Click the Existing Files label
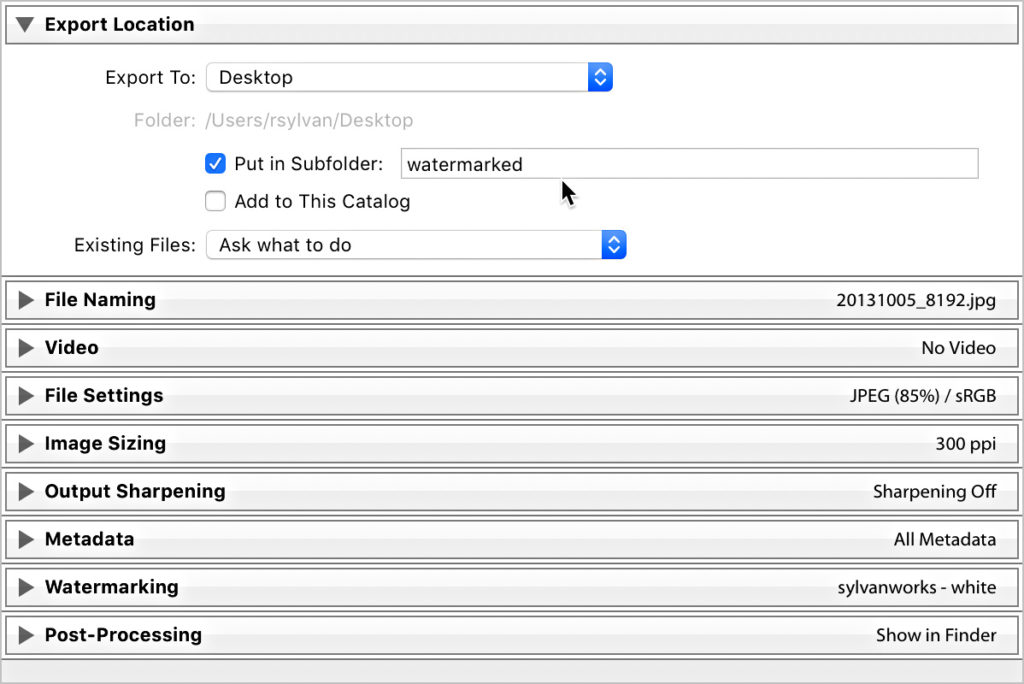 tap(135, 245)
